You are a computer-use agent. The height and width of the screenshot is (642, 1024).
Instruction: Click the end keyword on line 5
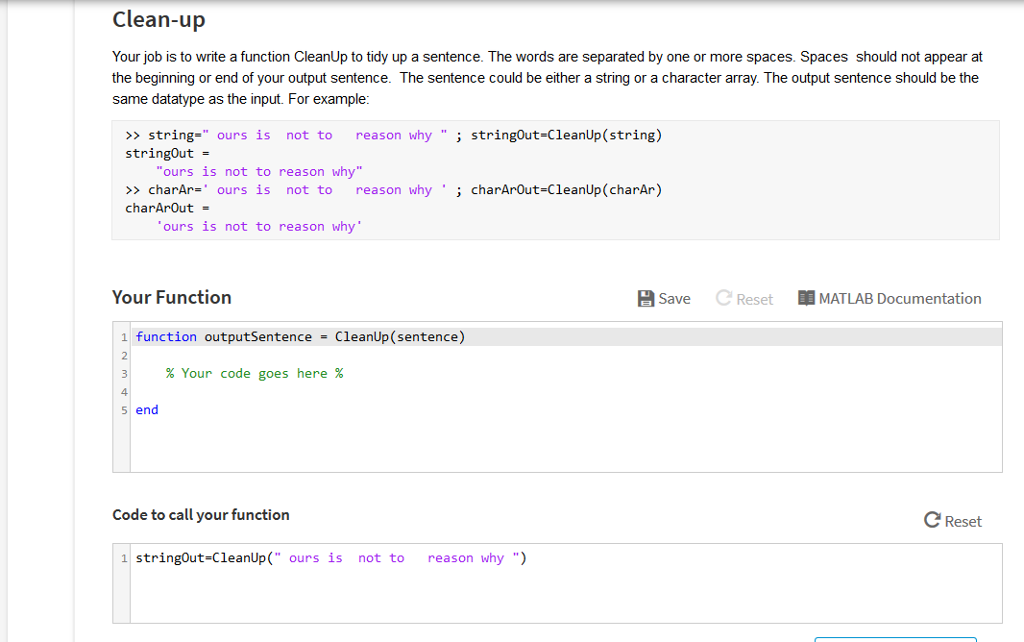[146, 409]
